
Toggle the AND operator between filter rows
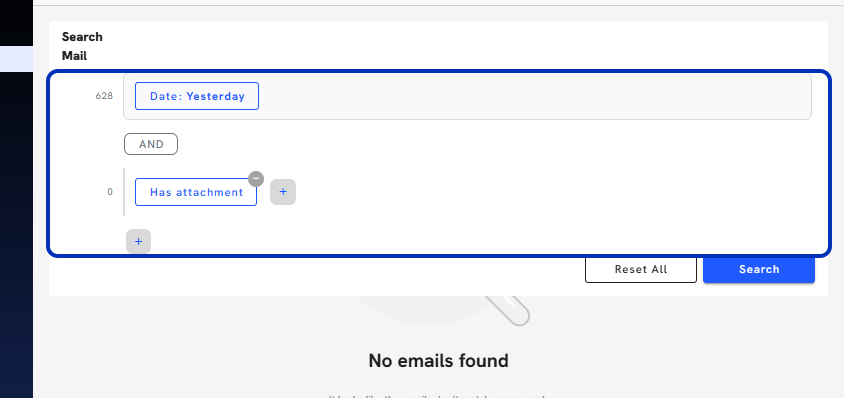[151, 144]
